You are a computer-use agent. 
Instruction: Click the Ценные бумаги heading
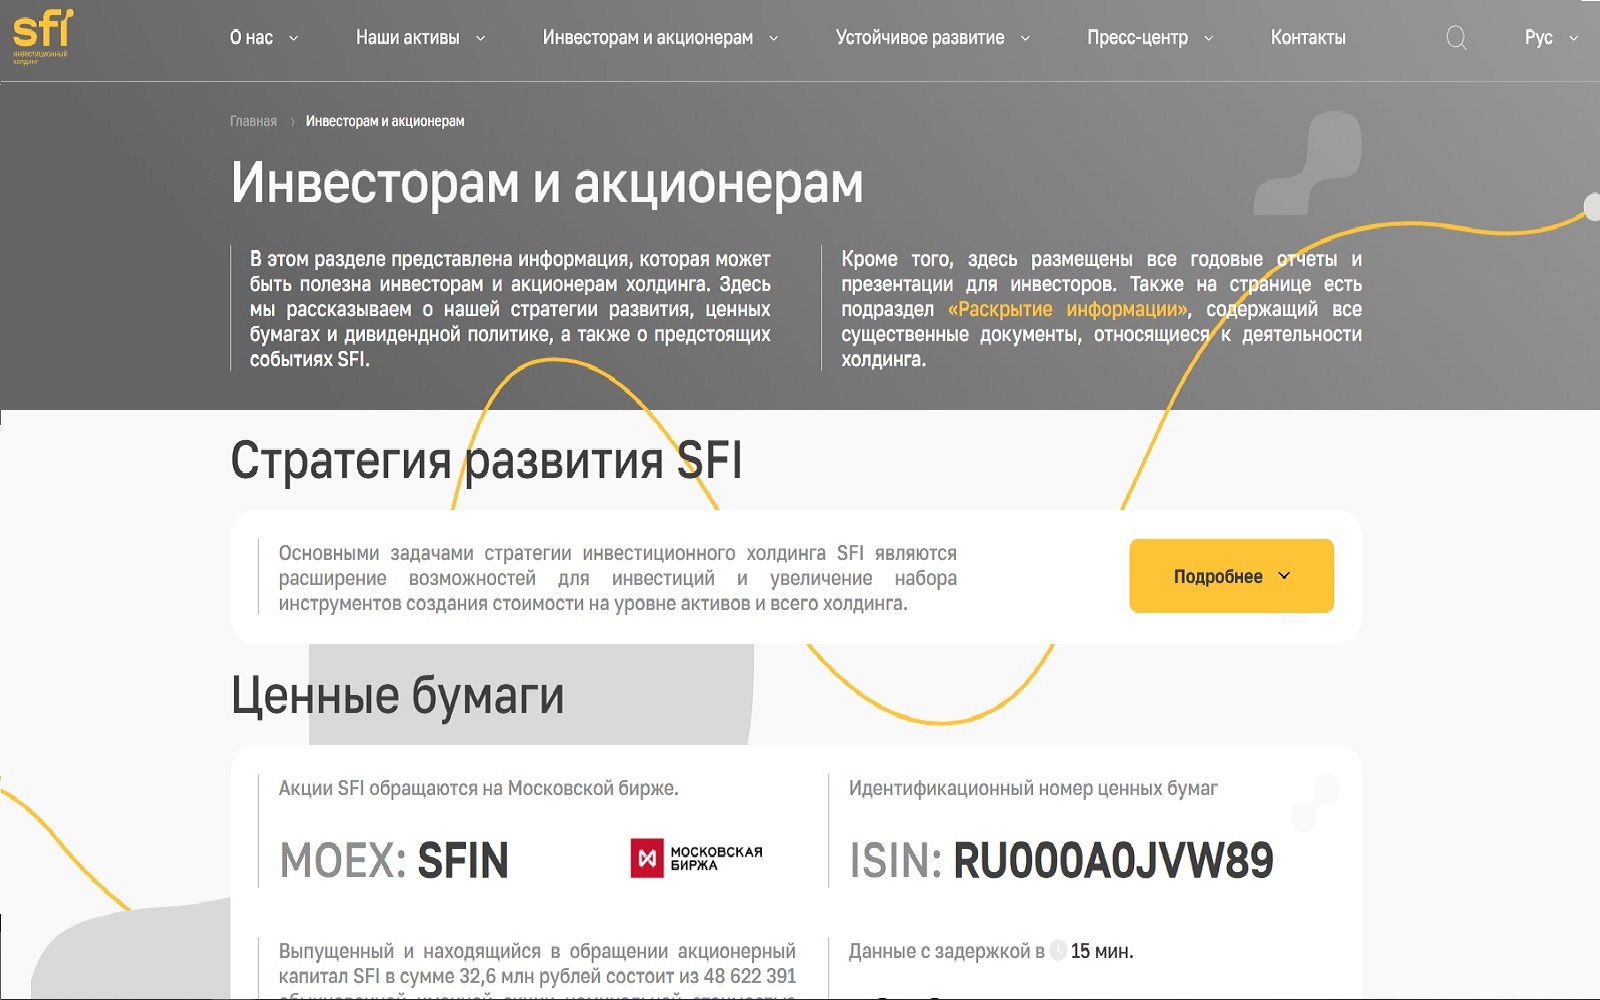(x=397, y=696)
